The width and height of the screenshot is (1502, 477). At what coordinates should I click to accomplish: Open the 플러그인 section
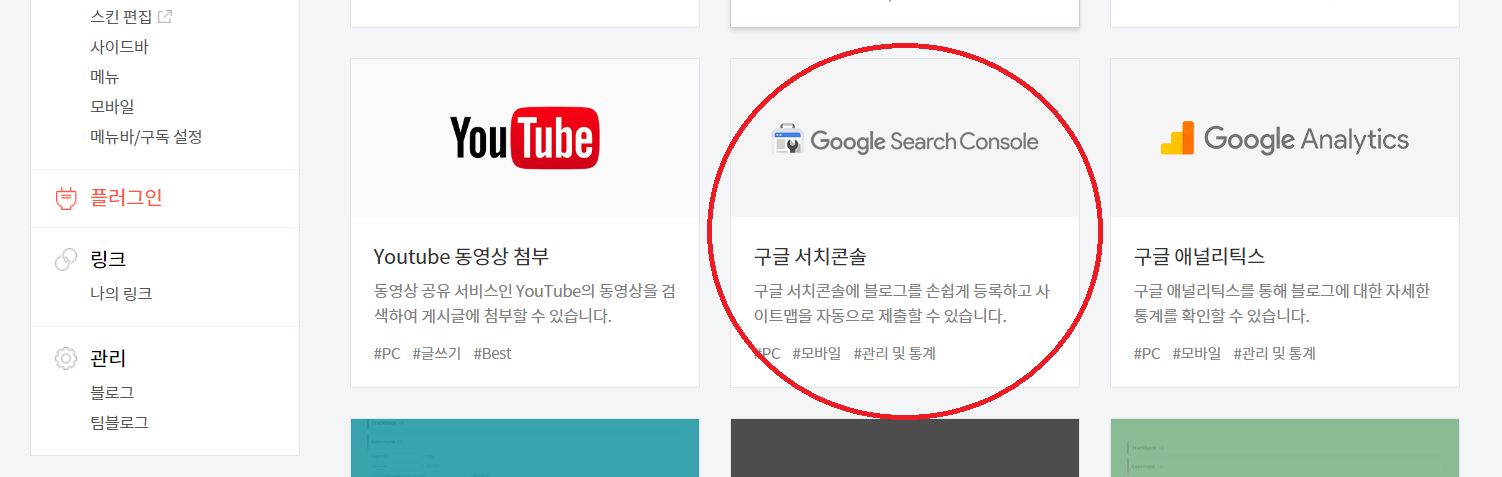tap(126, 197)
